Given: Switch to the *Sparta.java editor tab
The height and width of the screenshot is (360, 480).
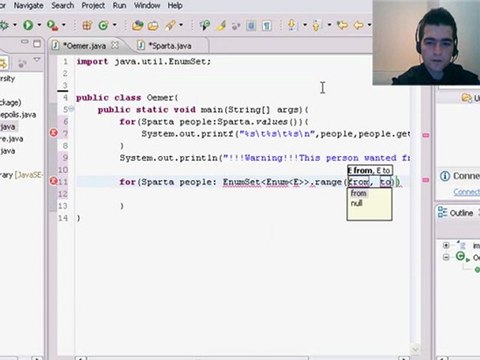Looking at the screenshot, I should click(169, 46).
